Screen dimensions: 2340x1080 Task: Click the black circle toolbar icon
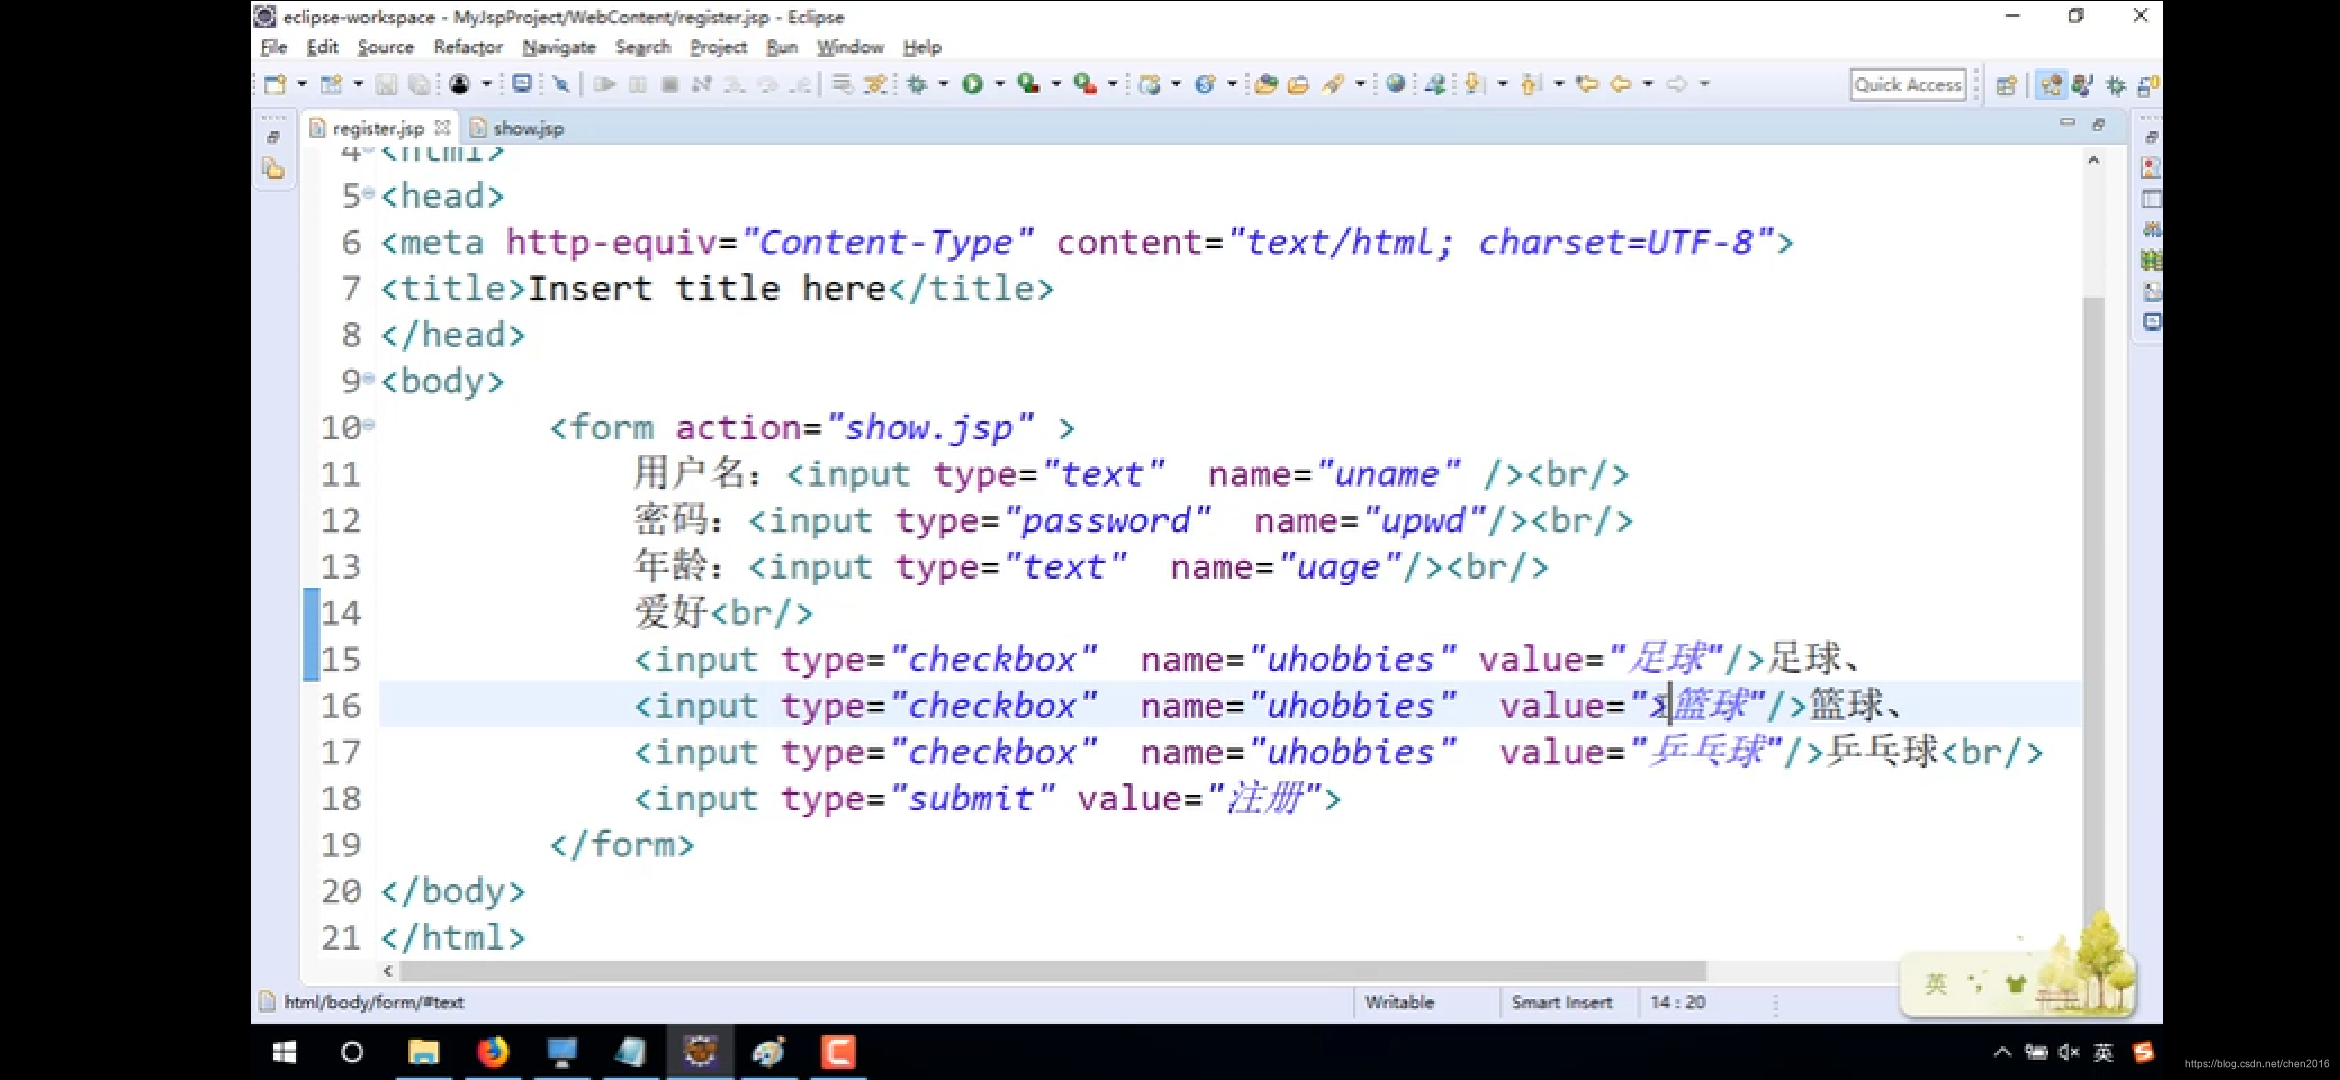459,85
